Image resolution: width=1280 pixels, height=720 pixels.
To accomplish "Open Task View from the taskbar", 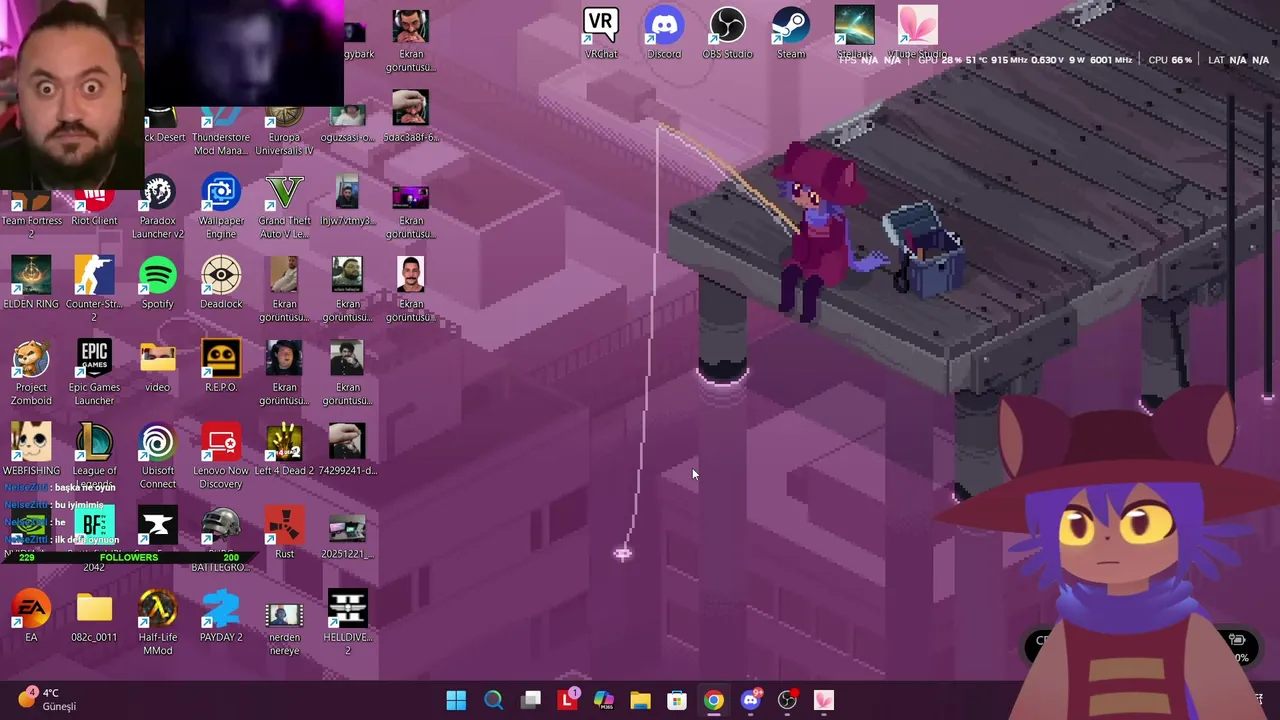I will click(530, 700).
